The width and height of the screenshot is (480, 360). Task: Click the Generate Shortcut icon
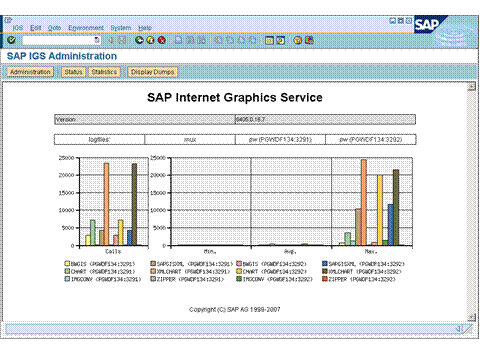click(x=281, y=40)
